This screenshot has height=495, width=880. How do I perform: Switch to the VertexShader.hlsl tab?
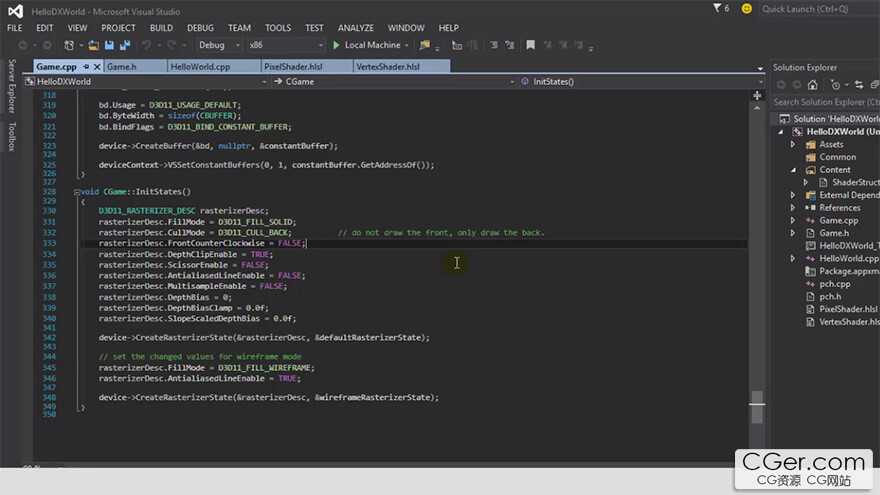click(402, 66)
